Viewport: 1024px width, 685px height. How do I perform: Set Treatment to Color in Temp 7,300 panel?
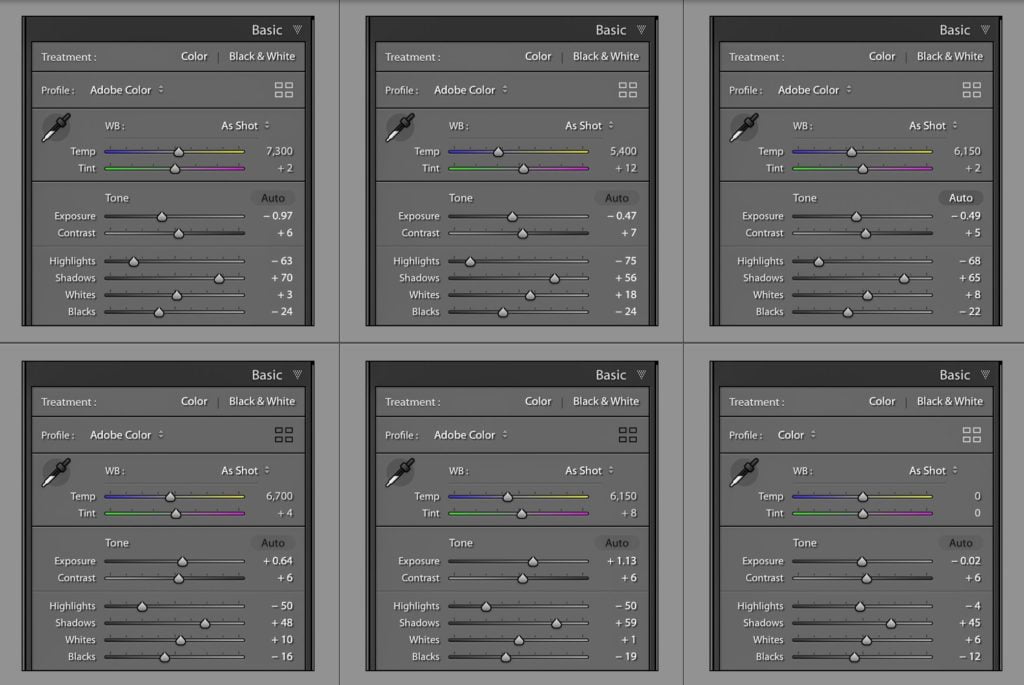[194, 56]
